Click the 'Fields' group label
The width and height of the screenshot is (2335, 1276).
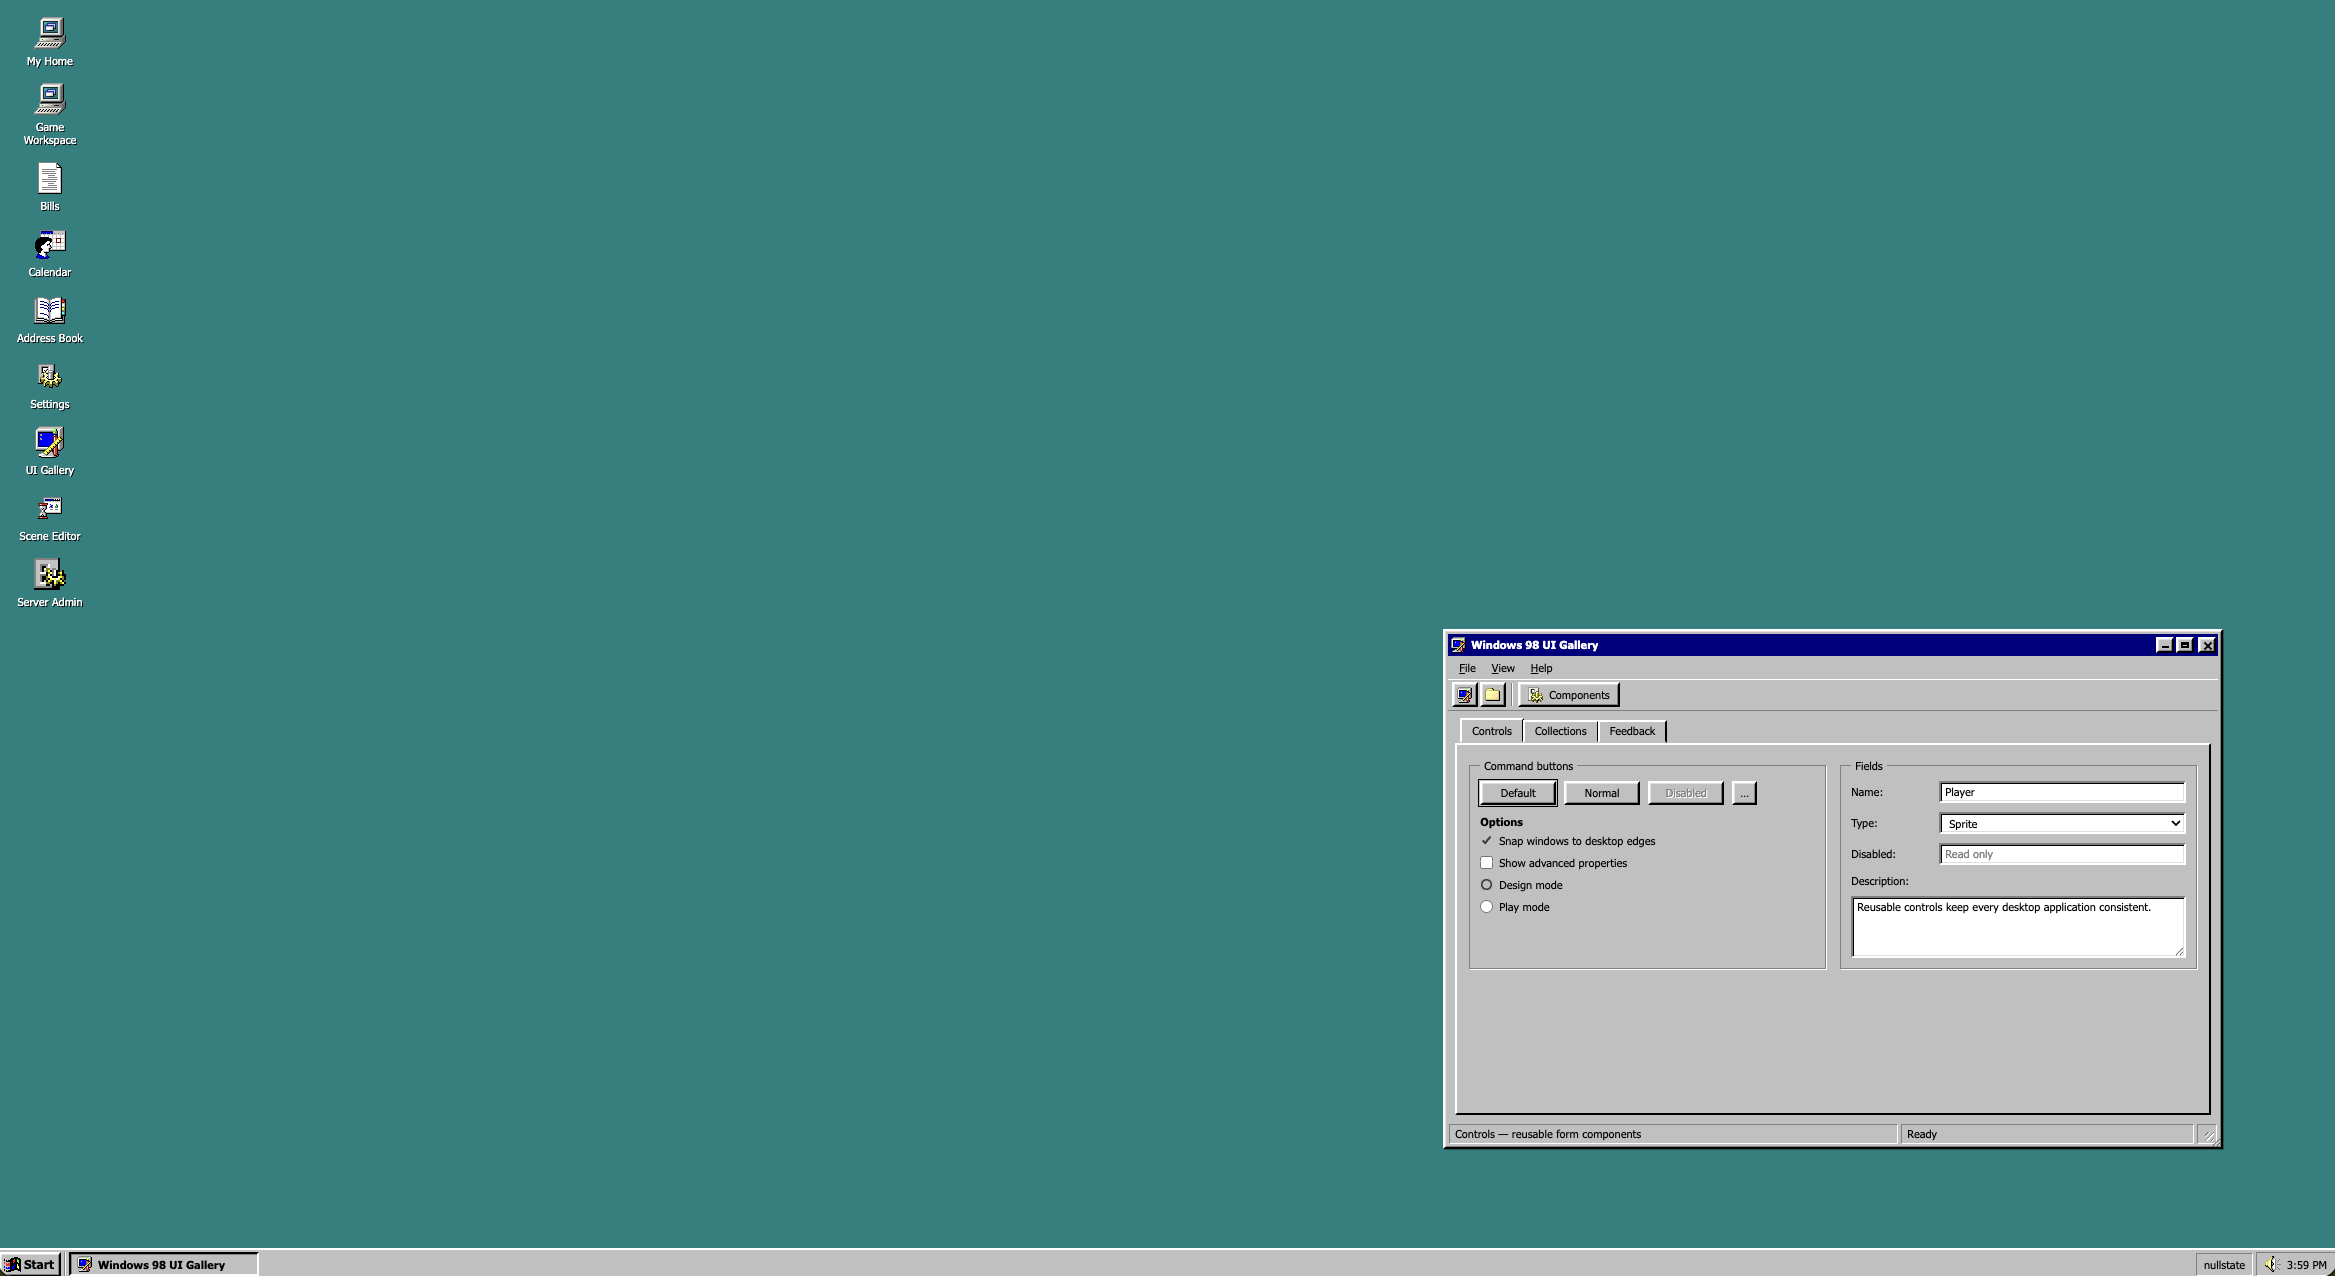pyautogui.click(x=1868, y=766)
